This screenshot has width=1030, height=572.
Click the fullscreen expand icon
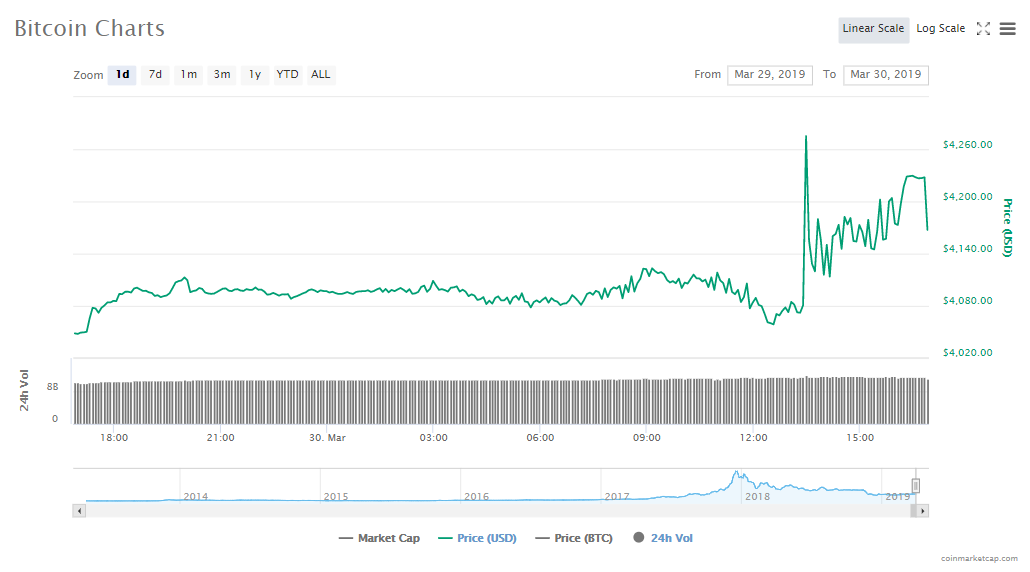(x=983, y=29)
